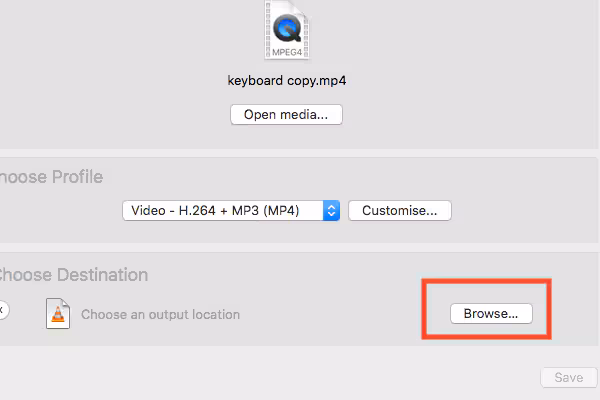
Task: Click the Choose Destination section heading
Action: 72,274
